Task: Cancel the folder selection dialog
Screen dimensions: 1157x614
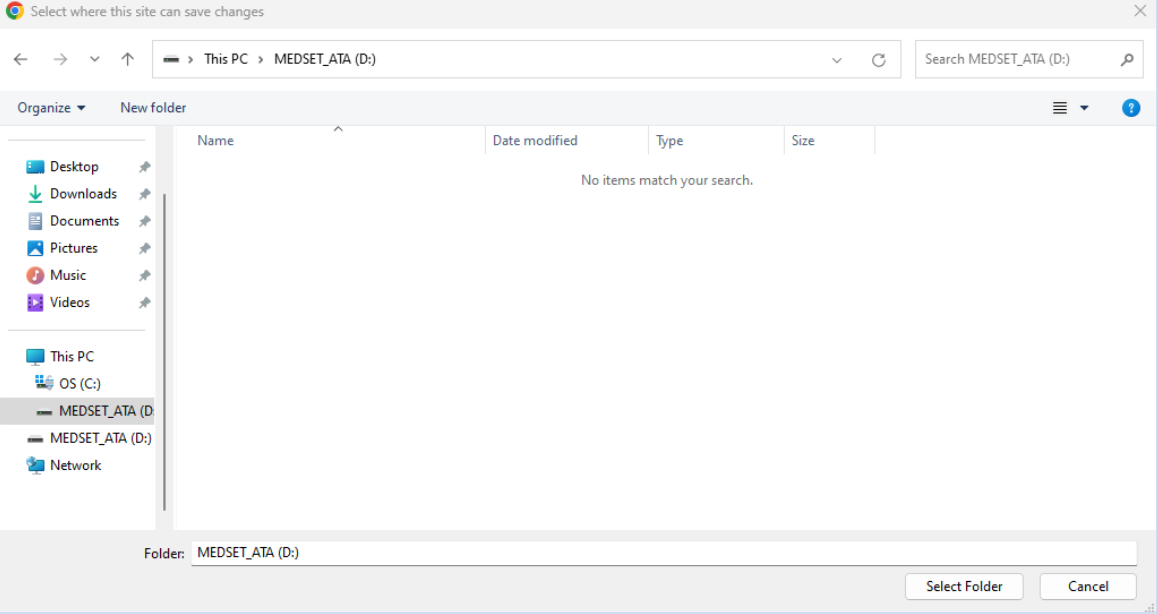Action: click(x=1087, y=586)
